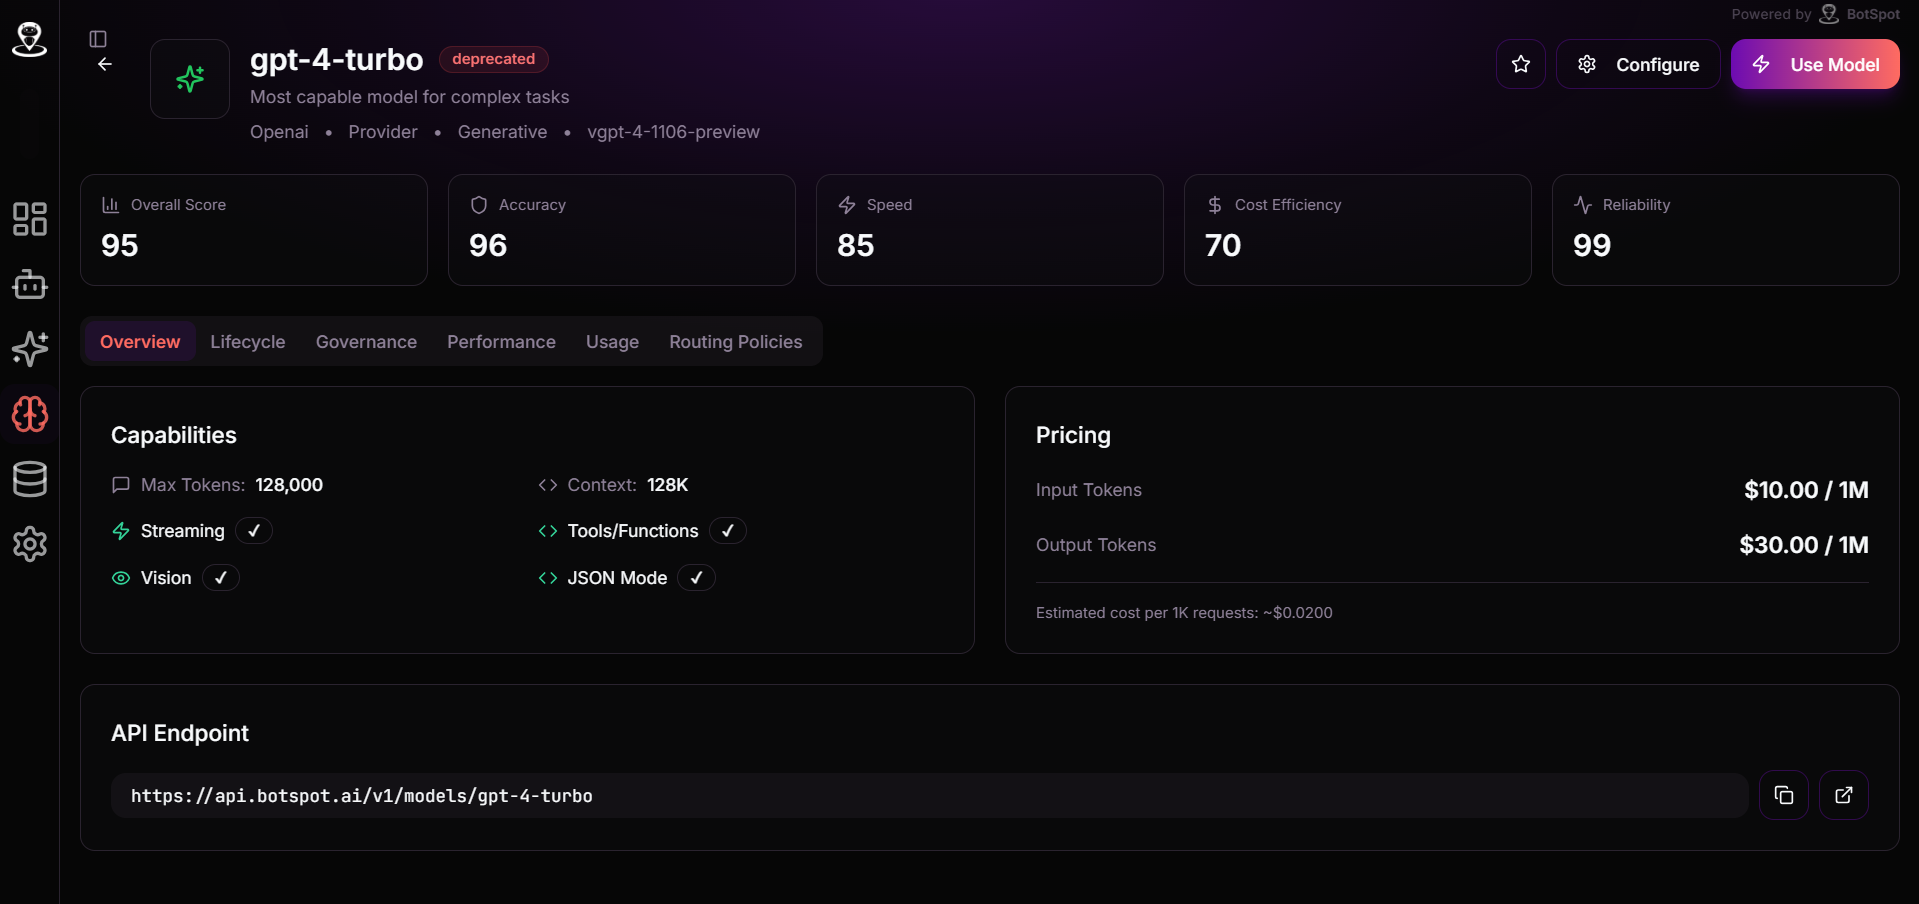The image size is (1919, 904).
Task: Switch to the Lifecycle tab
Action: point(248,342)
